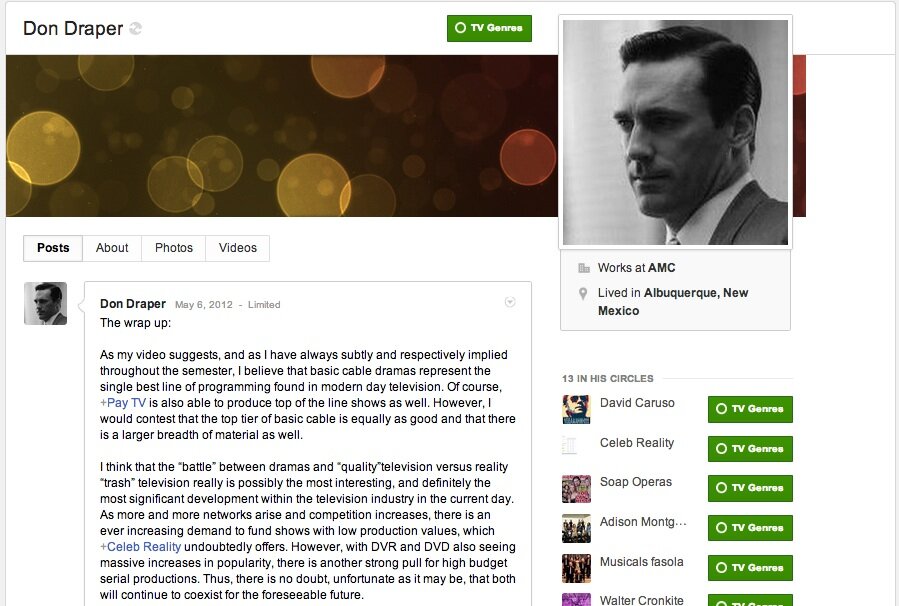
Task: Open TV Genres circle menu for Celeb Reality
Action: [x=750, y=448]
